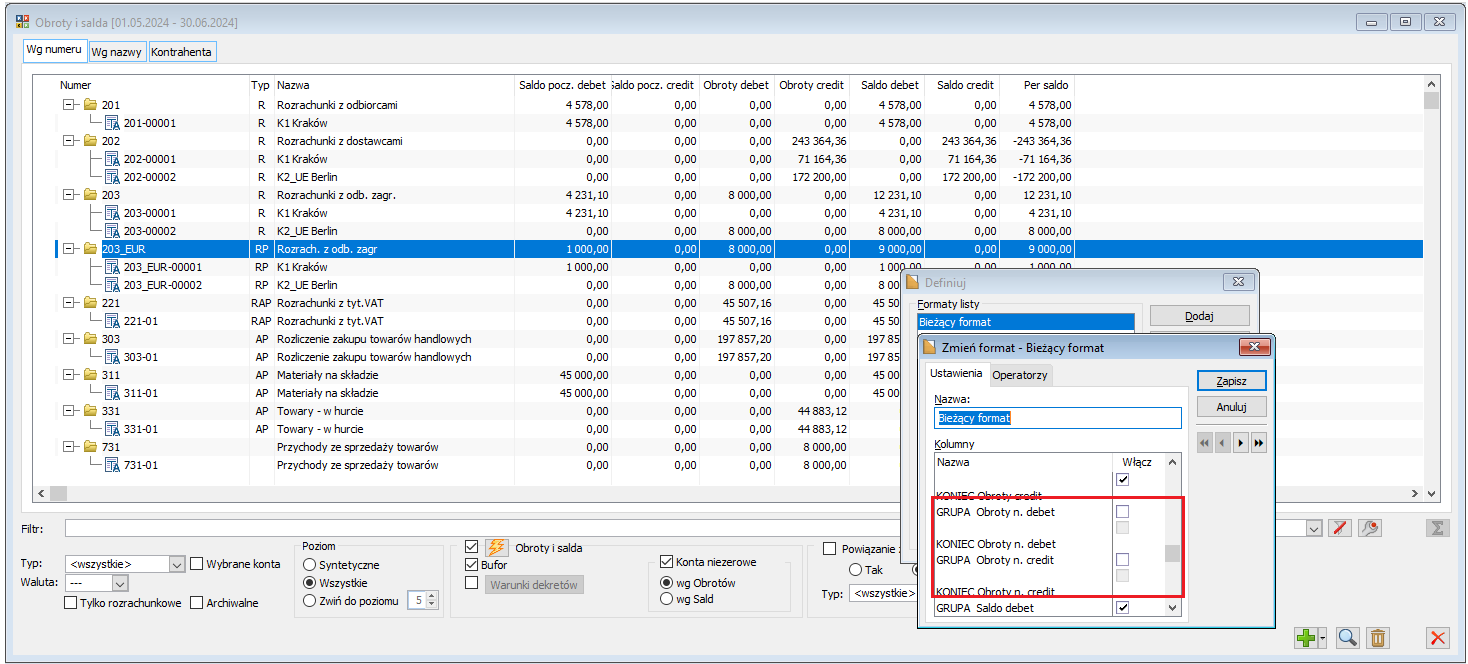
Task: Open the Typ dropdown with <wszystkie>
Action: 177,564
